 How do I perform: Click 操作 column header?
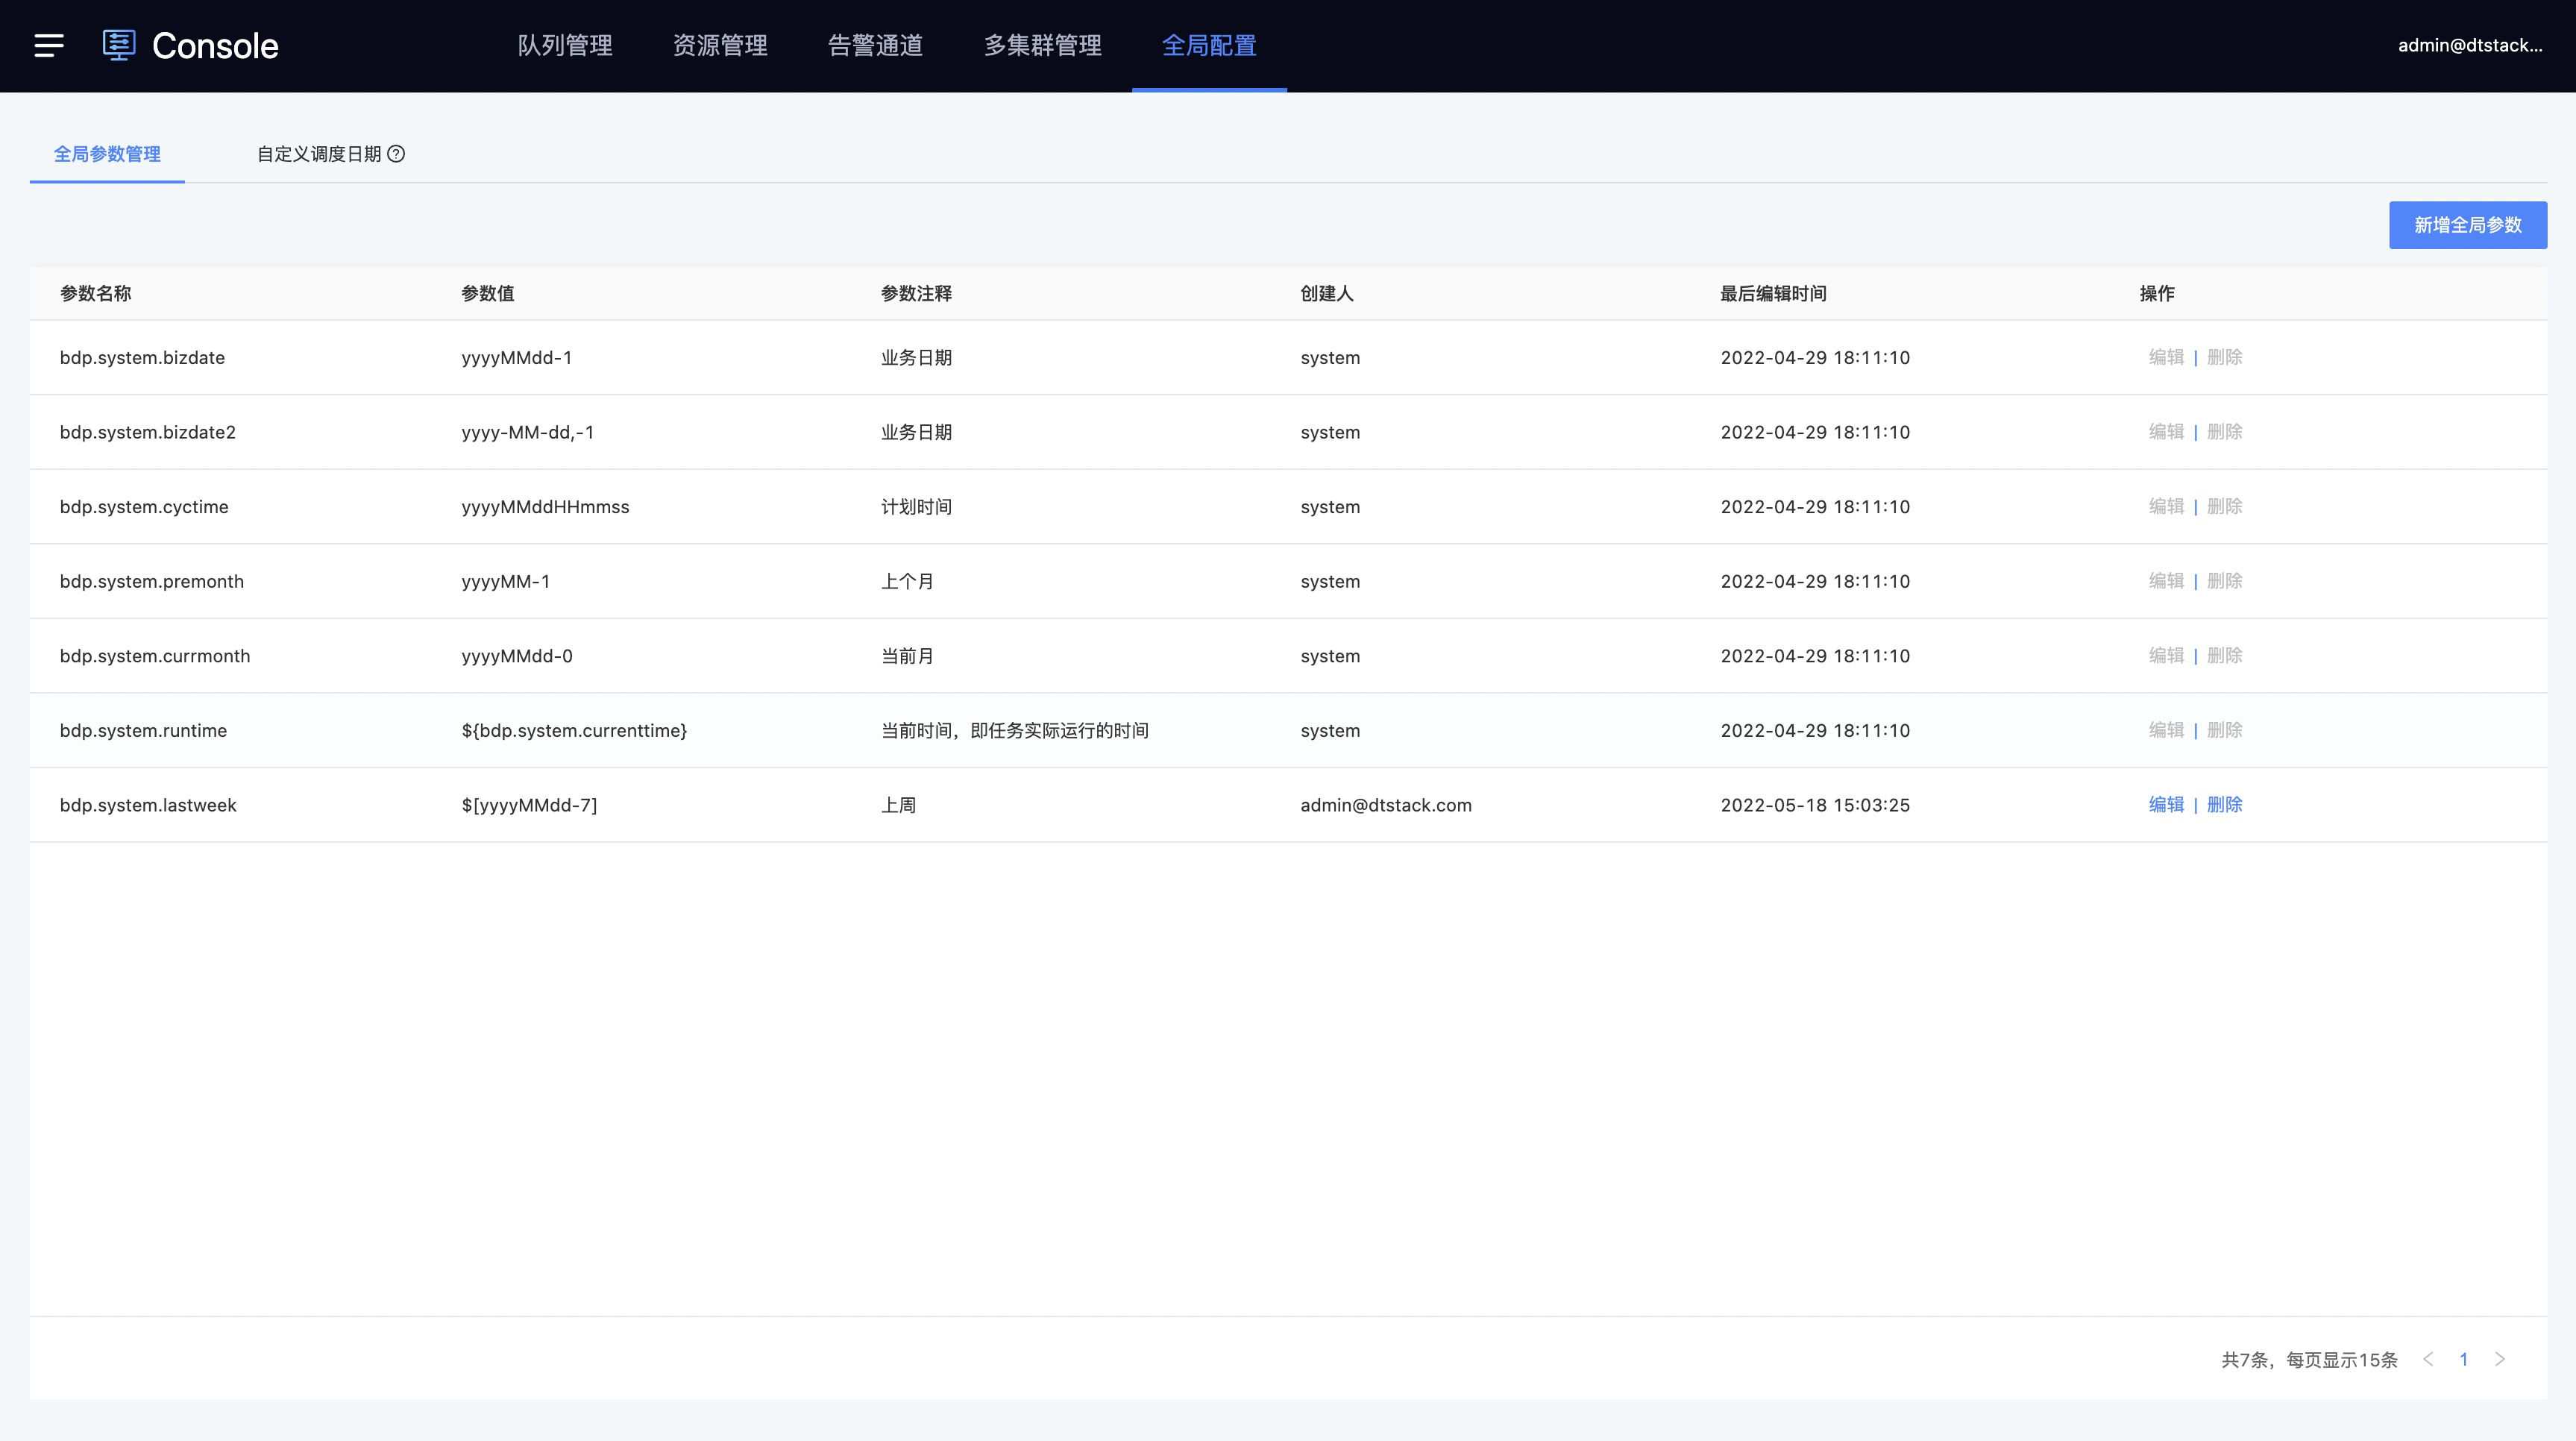[2157, 293]
